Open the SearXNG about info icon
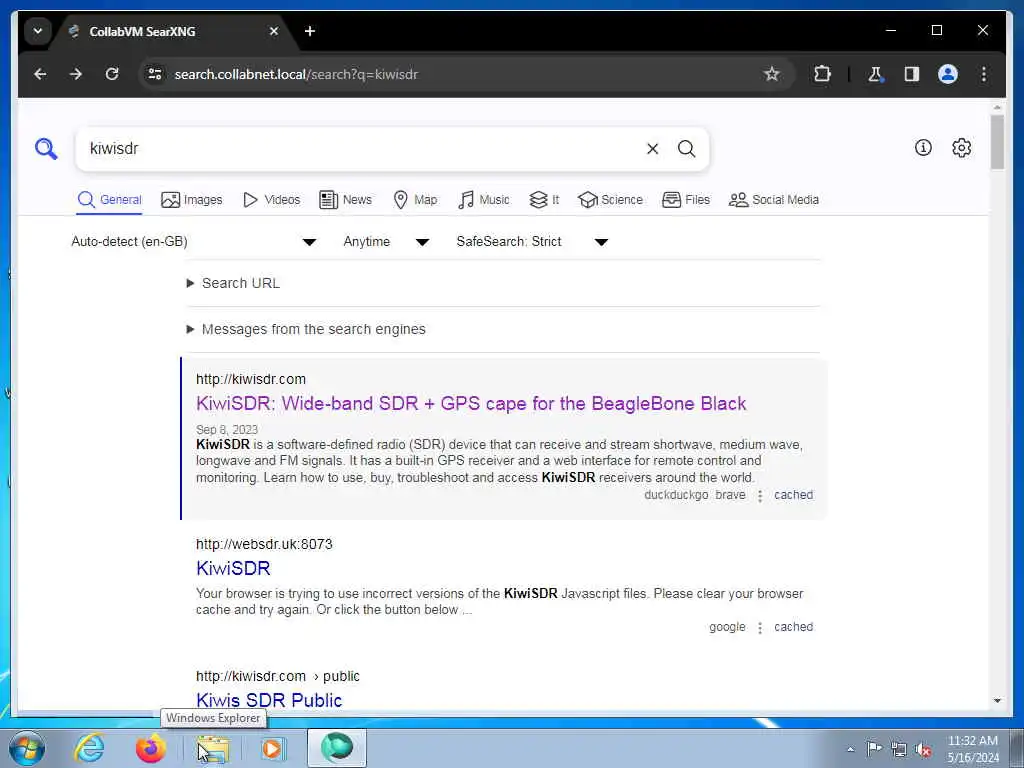Screen dimensions: 1024x768 click(923, 148)
